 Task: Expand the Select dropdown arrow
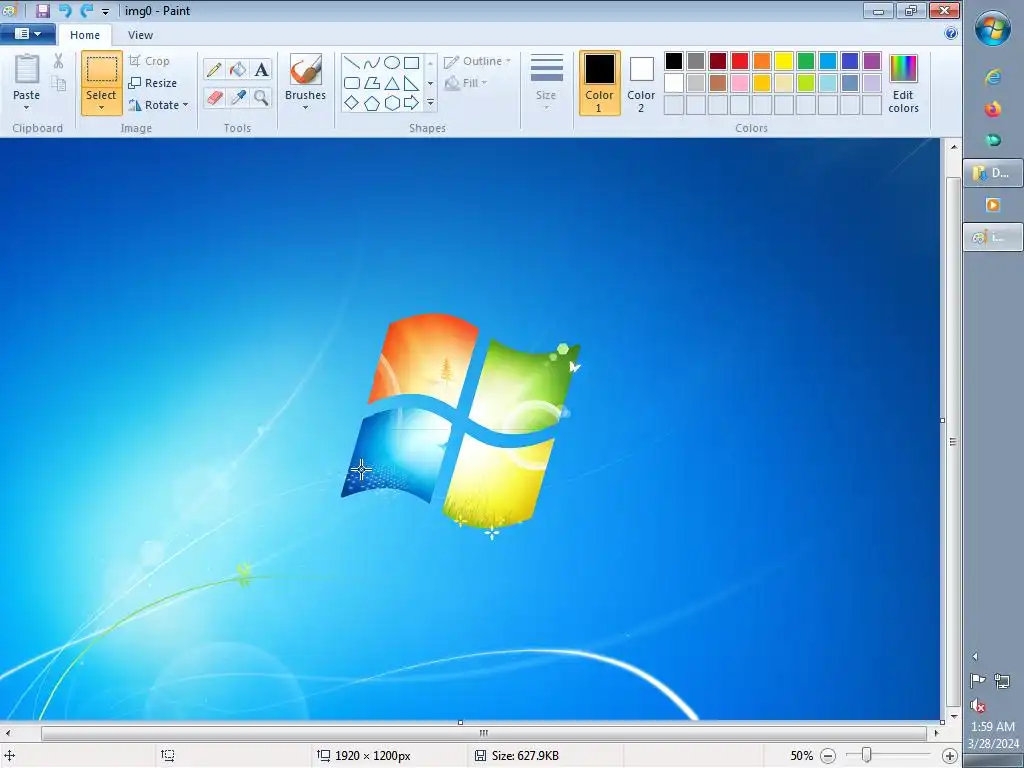[101, 108]
